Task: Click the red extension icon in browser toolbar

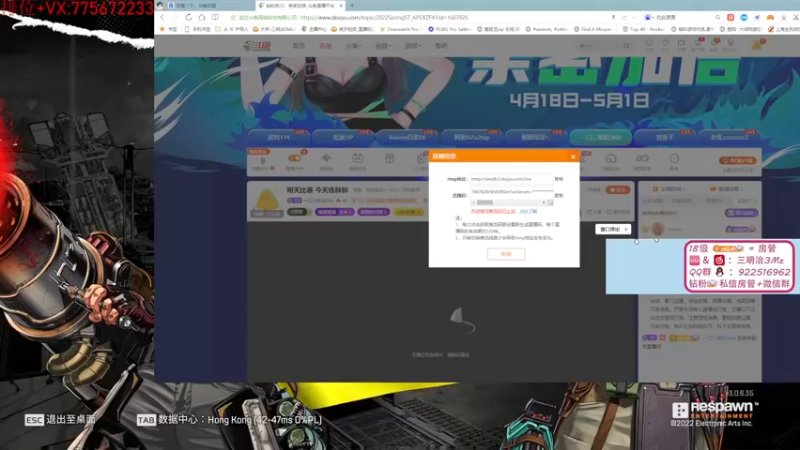Action: (x=731, y=17)
